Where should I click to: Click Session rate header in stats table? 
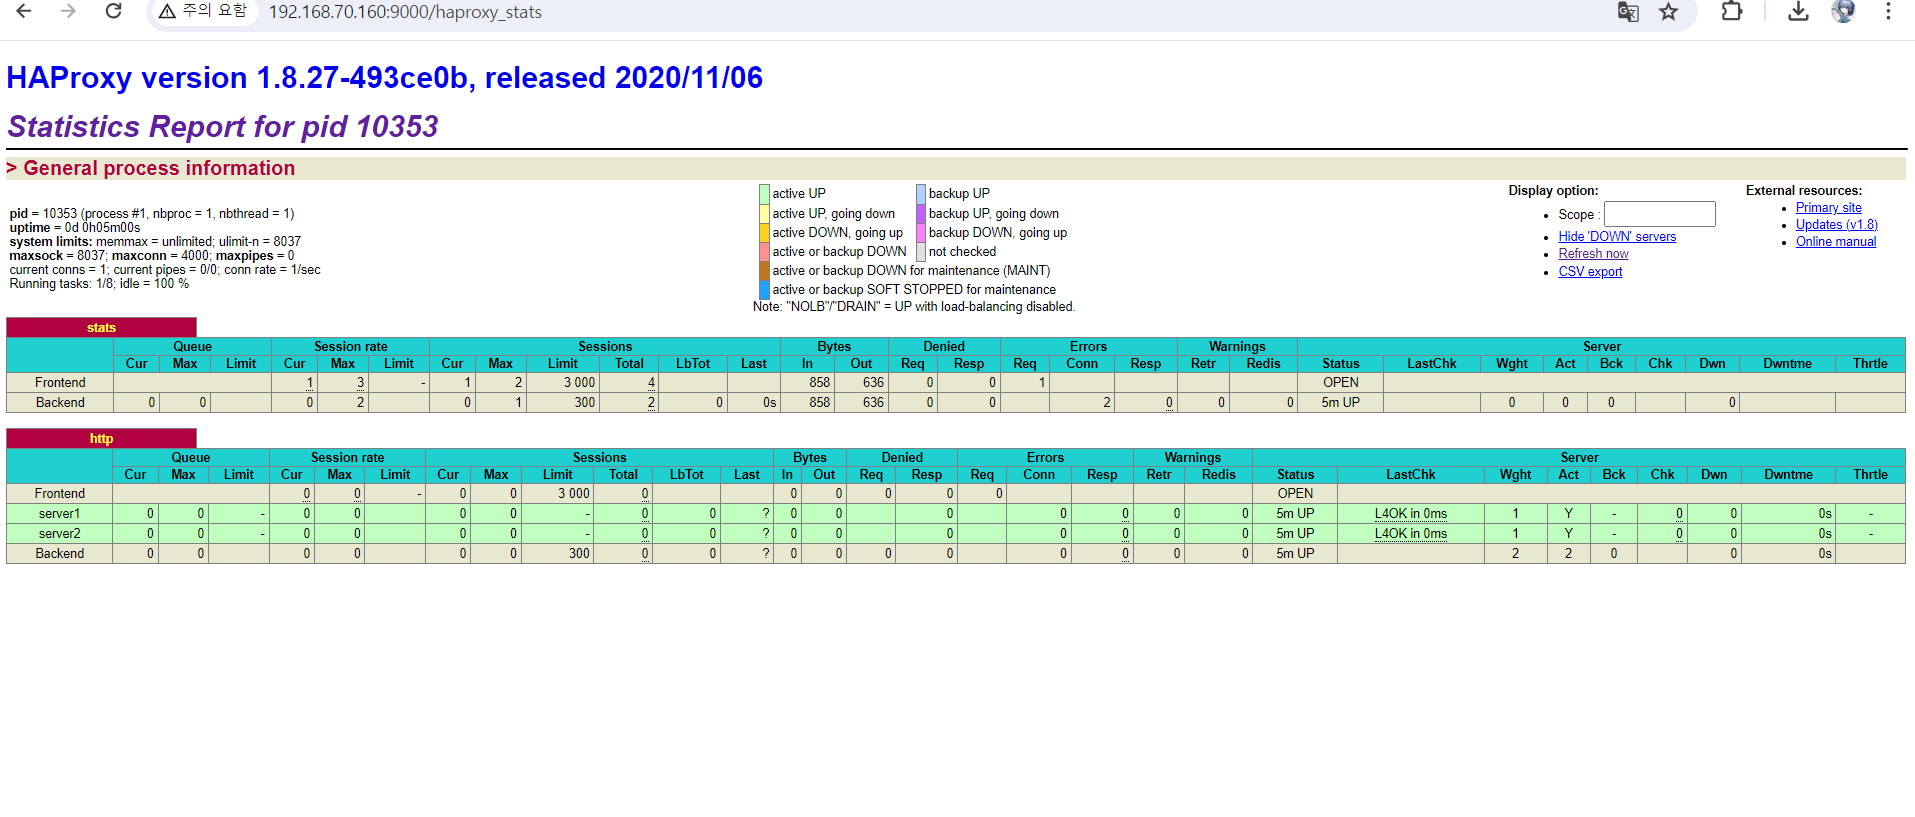click(350, 347)
